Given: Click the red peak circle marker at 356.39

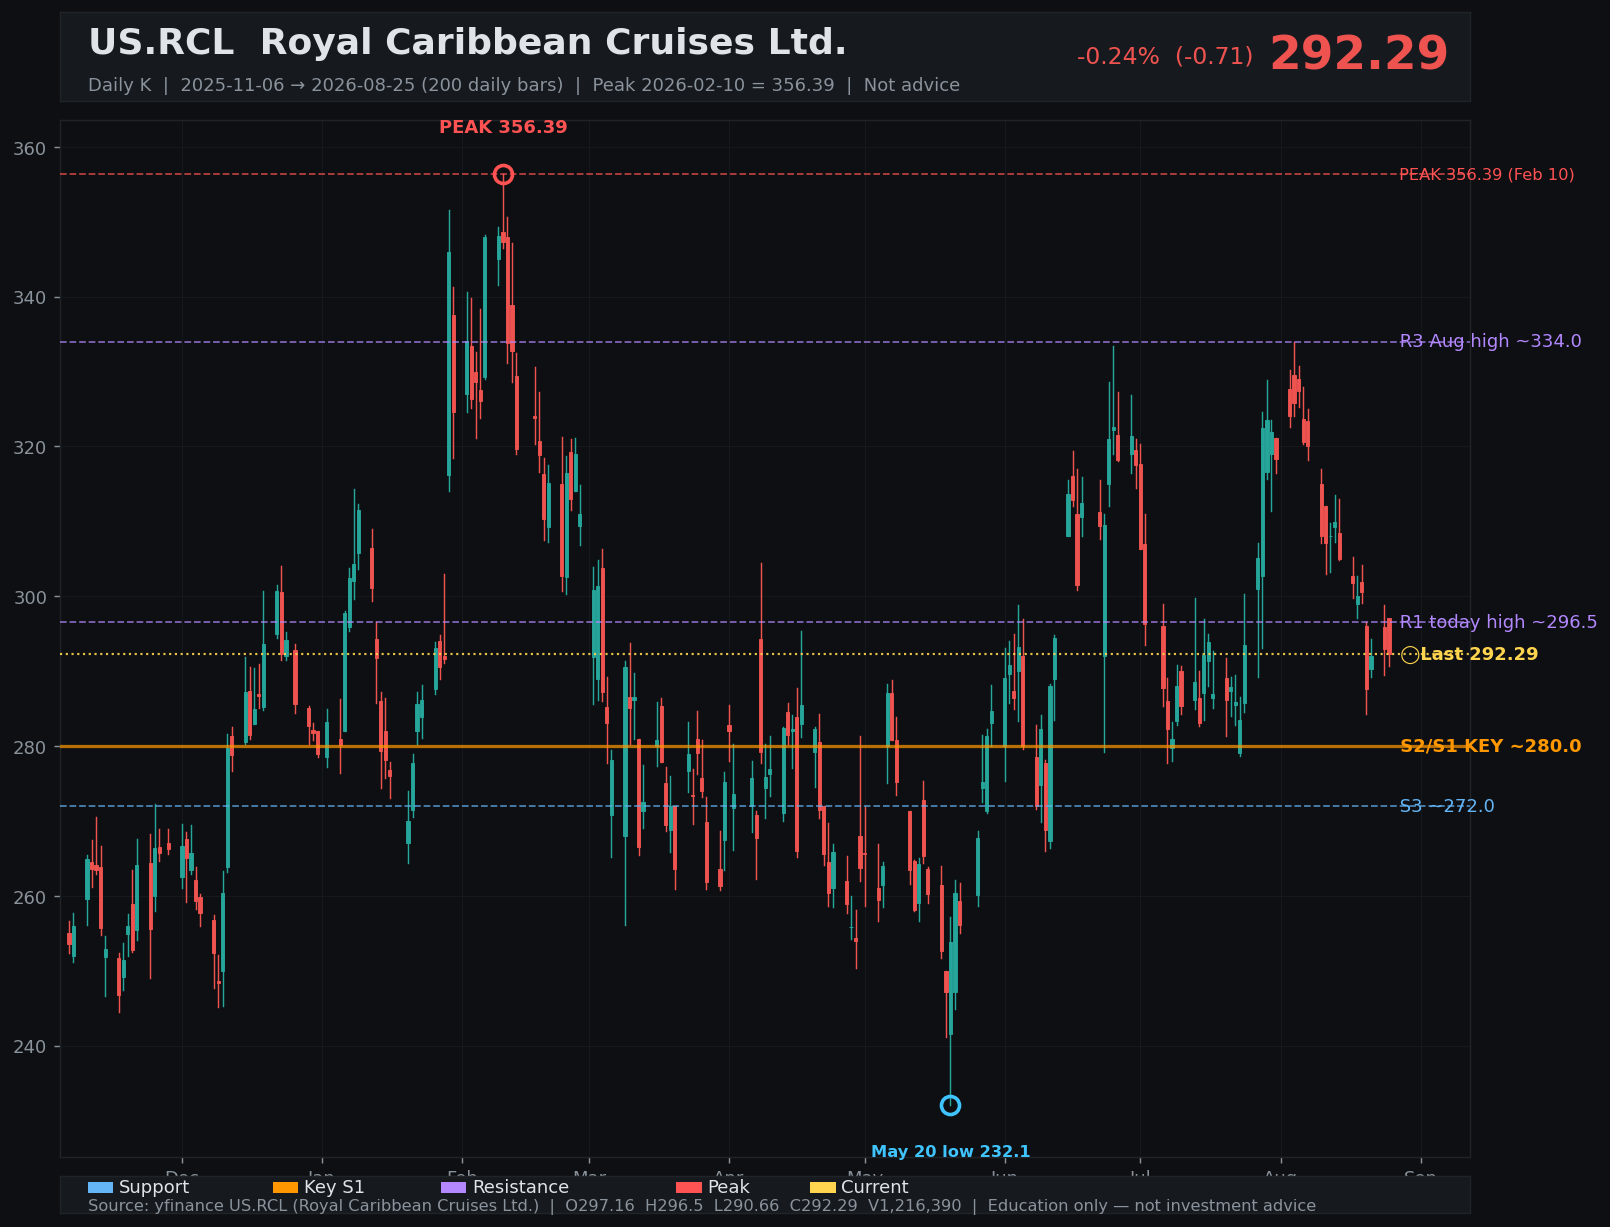Looking at the screenshot, I should click(x=503, y=175).
